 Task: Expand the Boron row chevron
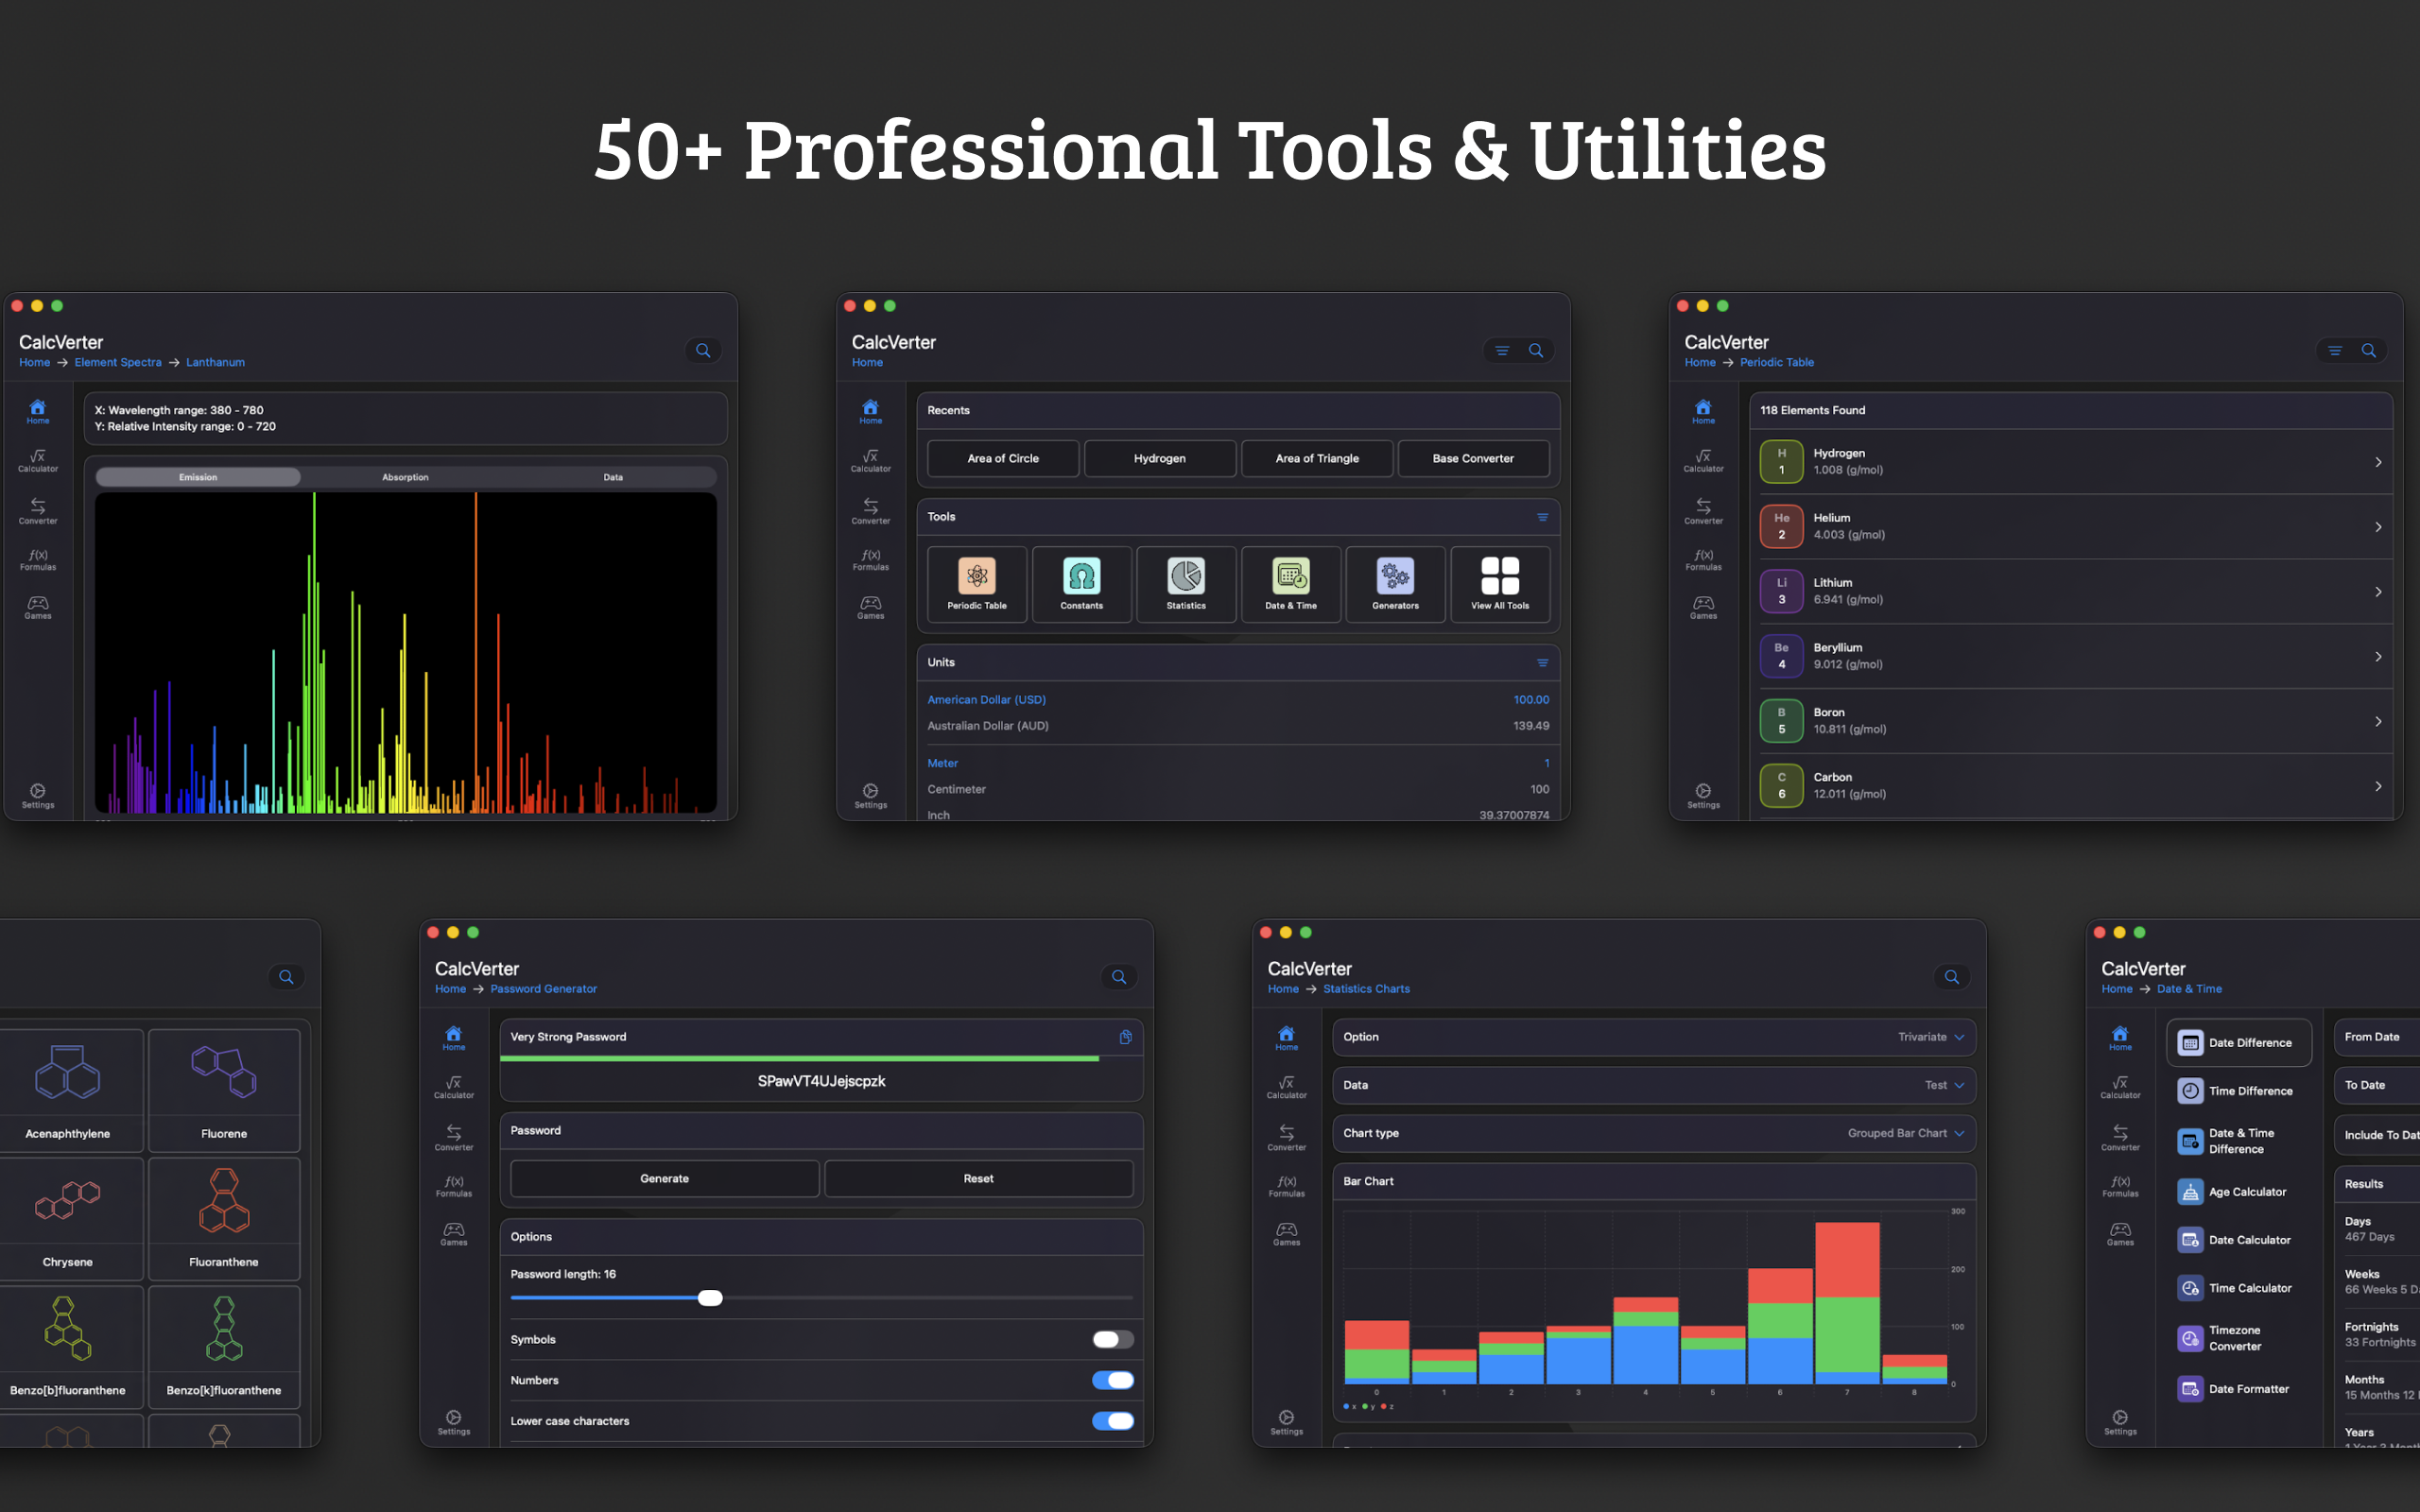(x=2378, y=721)
